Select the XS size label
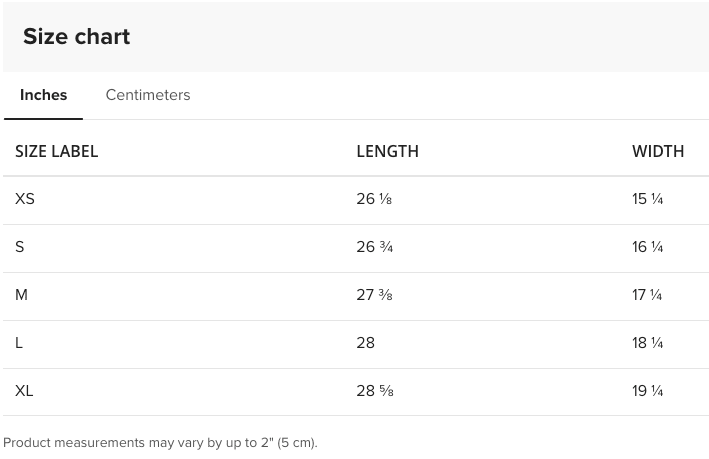Screen dimensions: 709x459 (25, 199)
